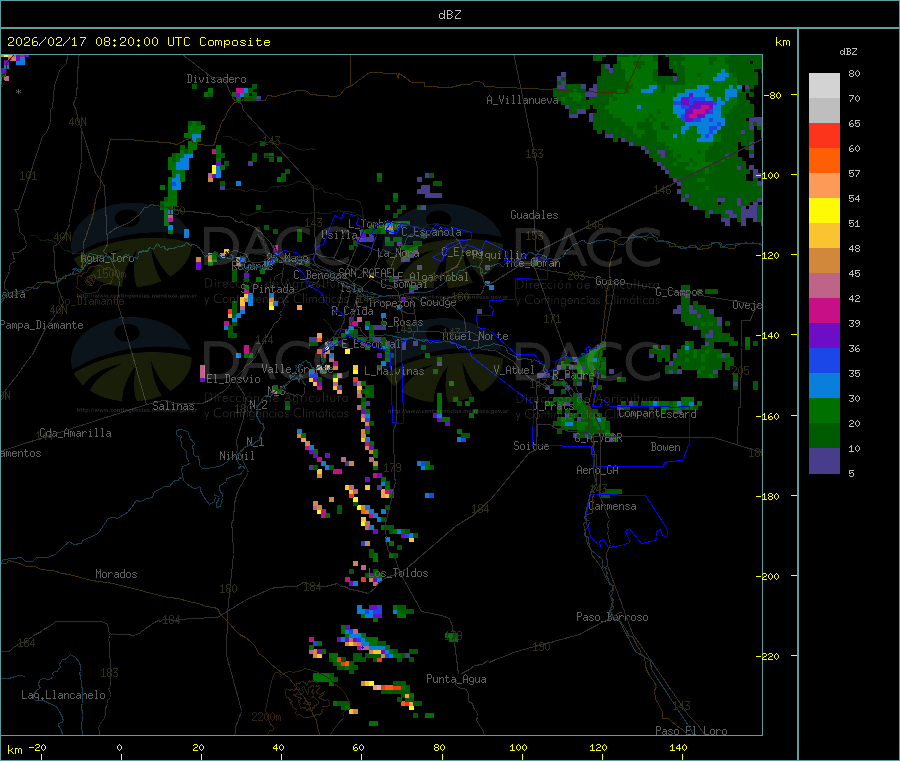Viewport: 900px width, 761px height.
Task: Click the Guico place label
Action: tap(610, 281)
